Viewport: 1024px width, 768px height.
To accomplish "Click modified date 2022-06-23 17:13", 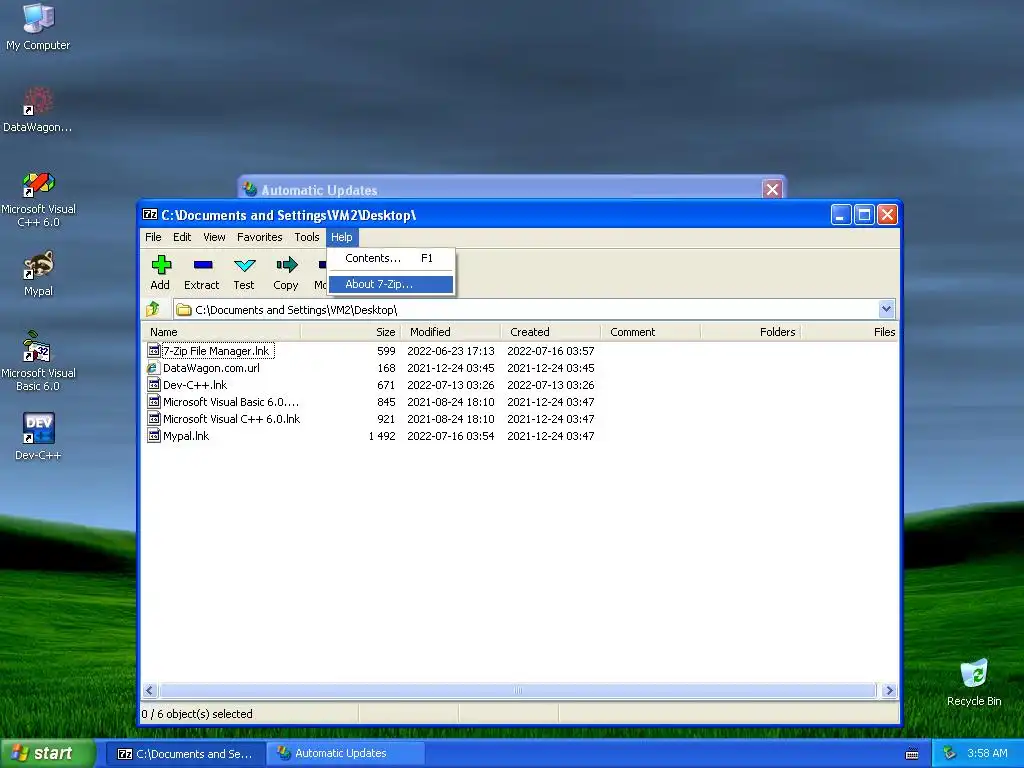I will coord(451,351).
